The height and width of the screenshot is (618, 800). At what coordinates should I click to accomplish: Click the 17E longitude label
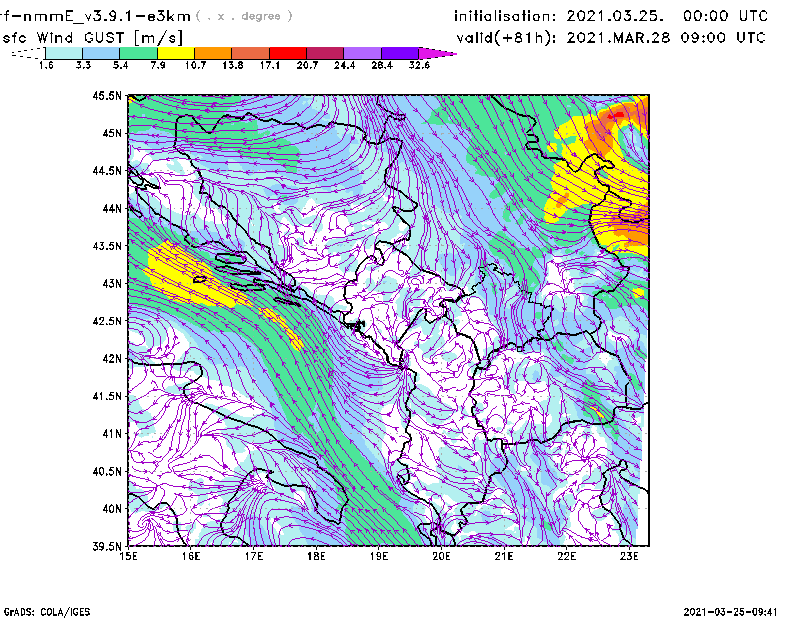(254, 556)
